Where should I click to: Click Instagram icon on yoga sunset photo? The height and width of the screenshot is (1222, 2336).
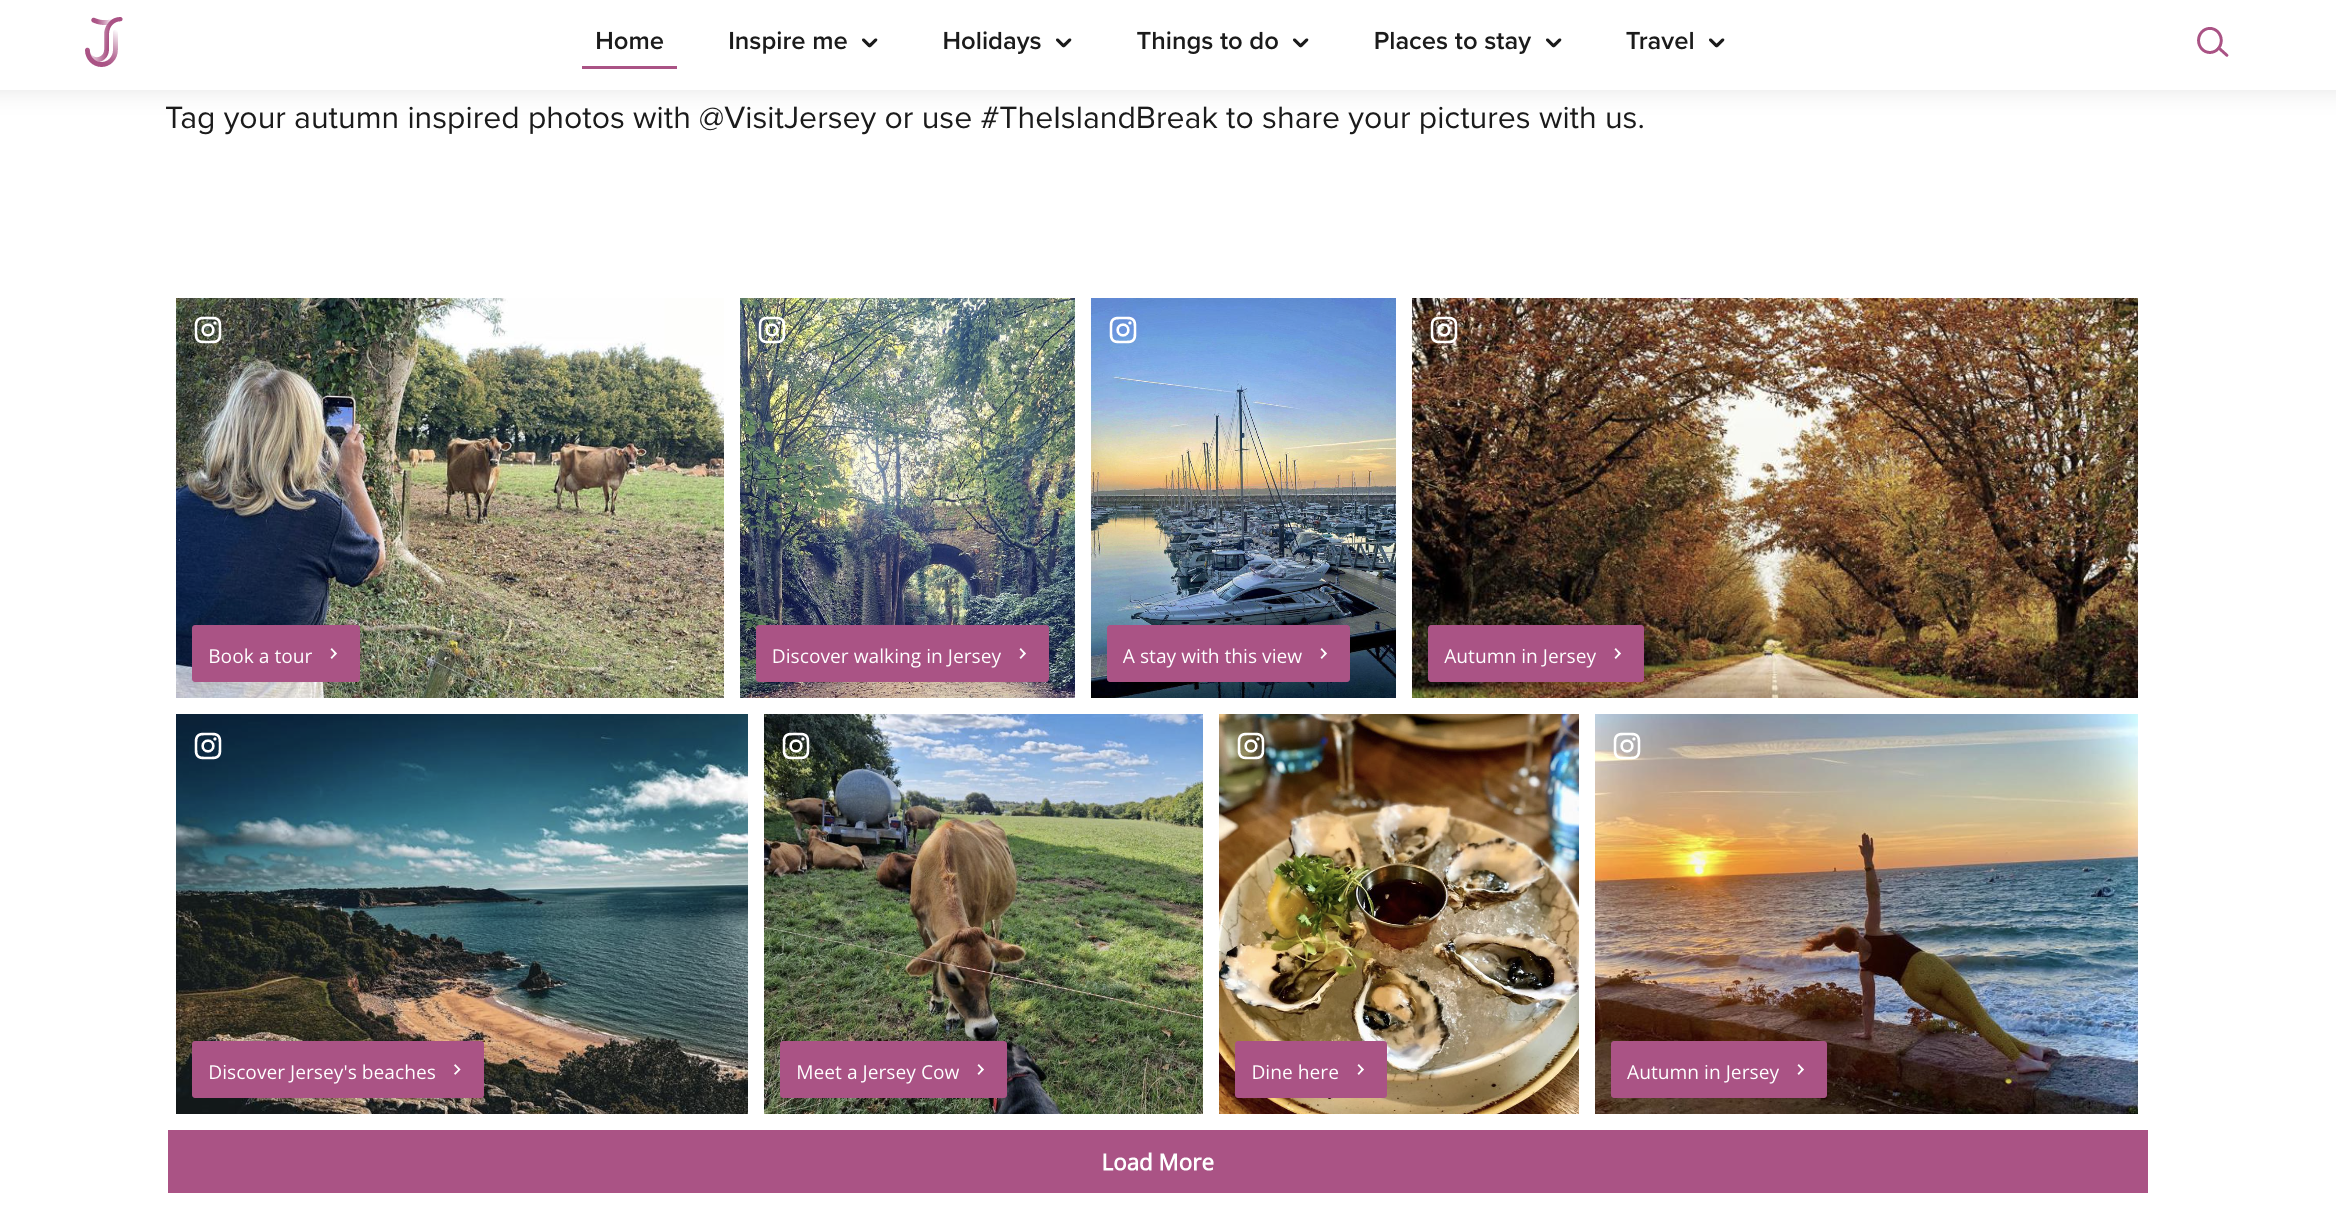(x=1627, y=746)
